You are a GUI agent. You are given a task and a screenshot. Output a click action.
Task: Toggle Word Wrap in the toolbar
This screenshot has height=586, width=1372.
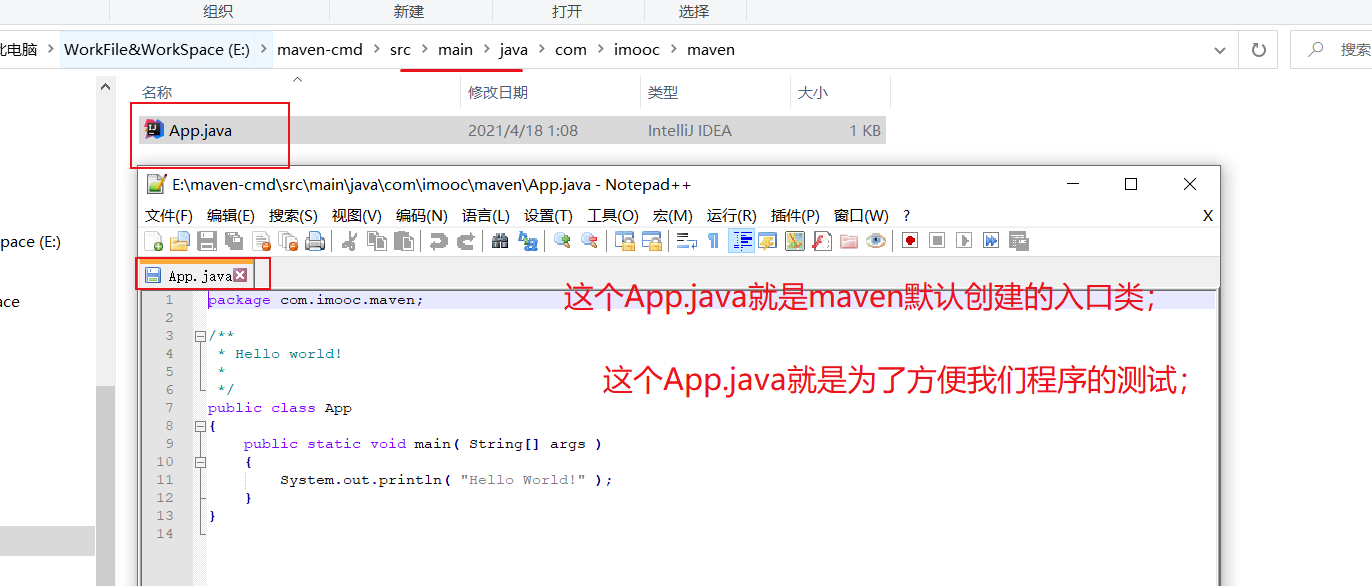[688, 241]
